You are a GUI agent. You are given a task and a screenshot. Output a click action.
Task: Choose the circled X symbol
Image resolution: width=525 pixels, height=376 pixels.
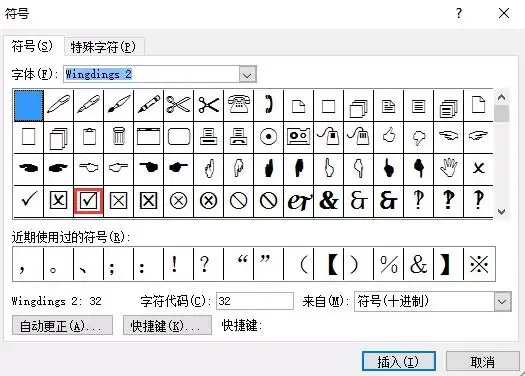click(x=178, y=201)
